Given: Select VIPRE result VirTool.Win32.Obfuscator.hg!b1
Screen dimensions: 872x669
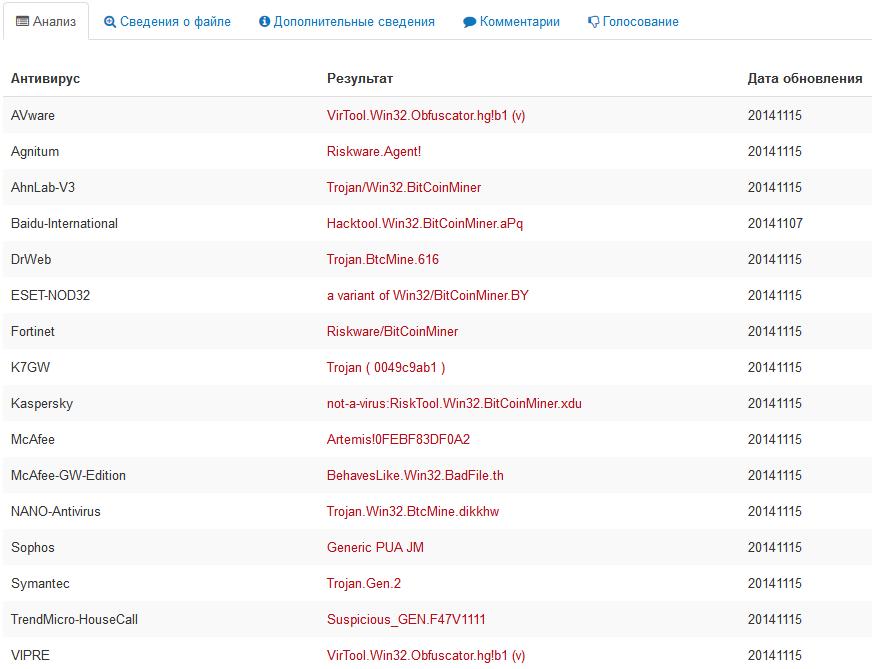Looking at the screenshot, I should click(x=426, y=656).
